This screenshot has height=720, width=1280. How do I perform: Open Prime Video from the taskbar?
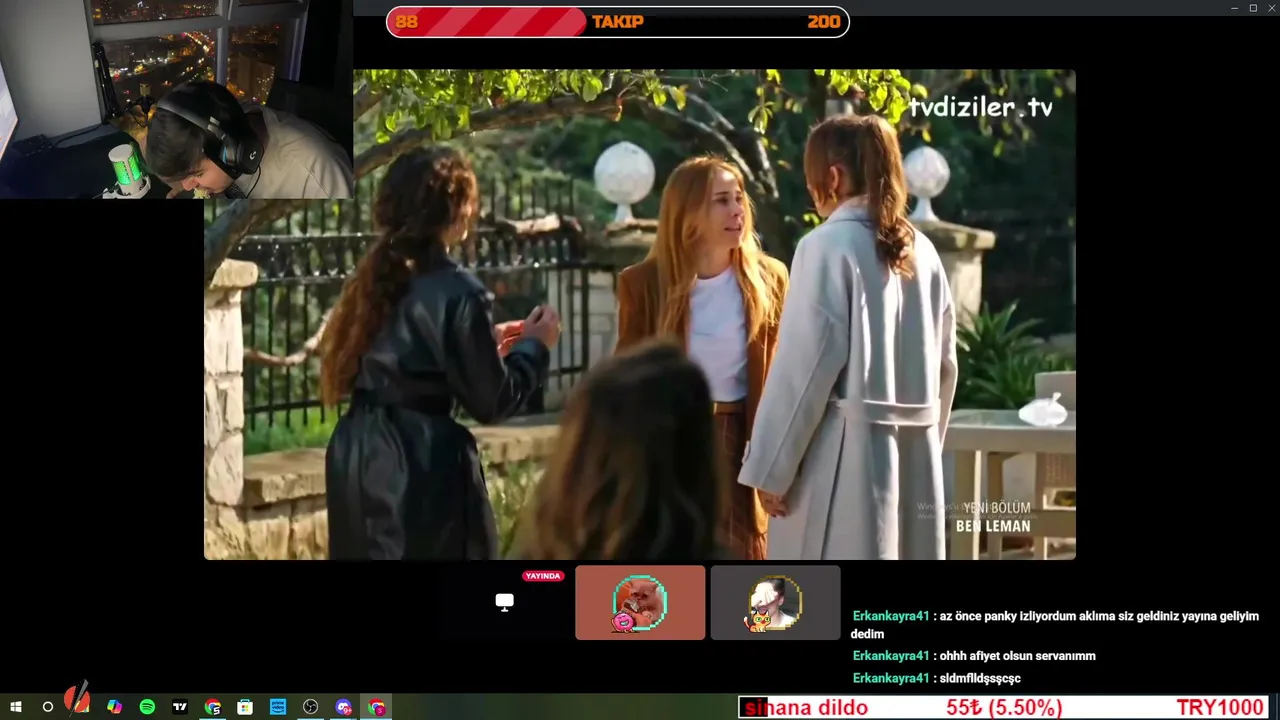[x=278, y=707]
